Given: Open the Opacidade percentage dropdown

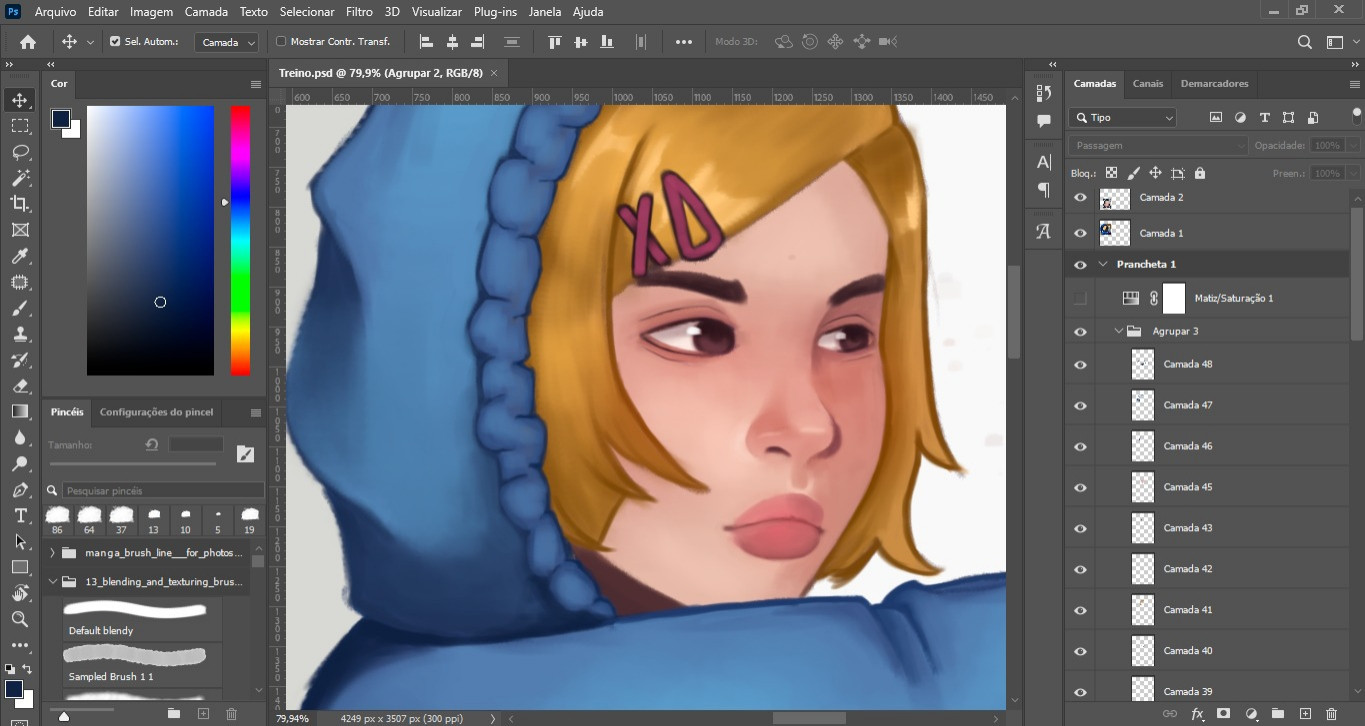Looking at the screenshot, I should pyautogui.click(x=1353, y=145).
